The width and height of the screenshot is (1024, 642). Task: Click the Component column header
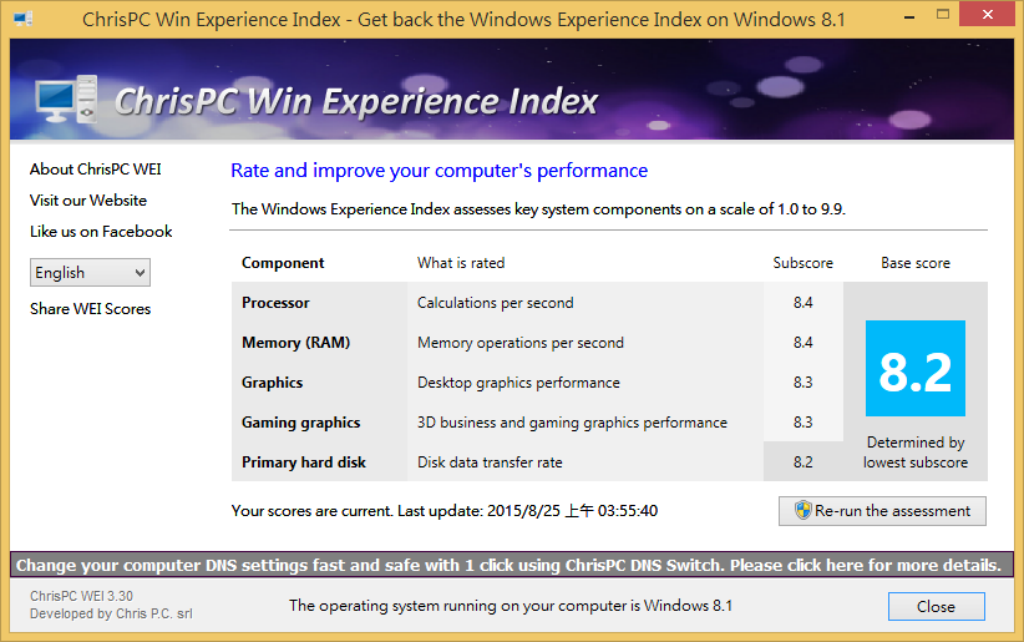tap(283, 263)
